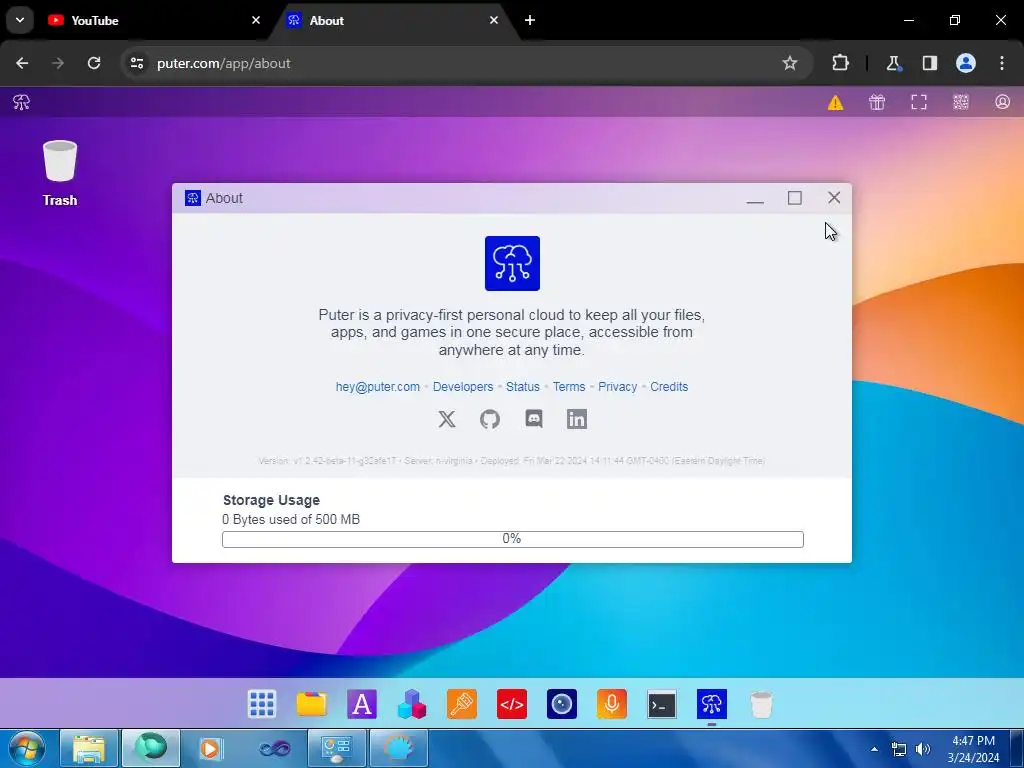Click the large Puter logo in About window
1024x768 pixels.
512,263
